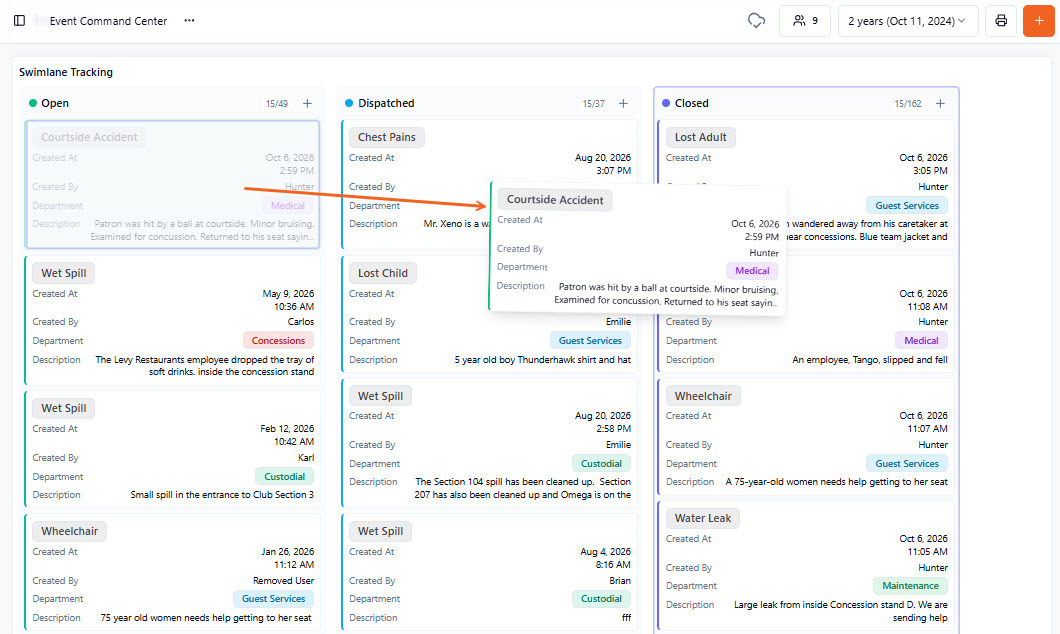Screen dimensions: 1060x634
Task: Open the Lost Adult card title
Action: [x=700, y=137]
